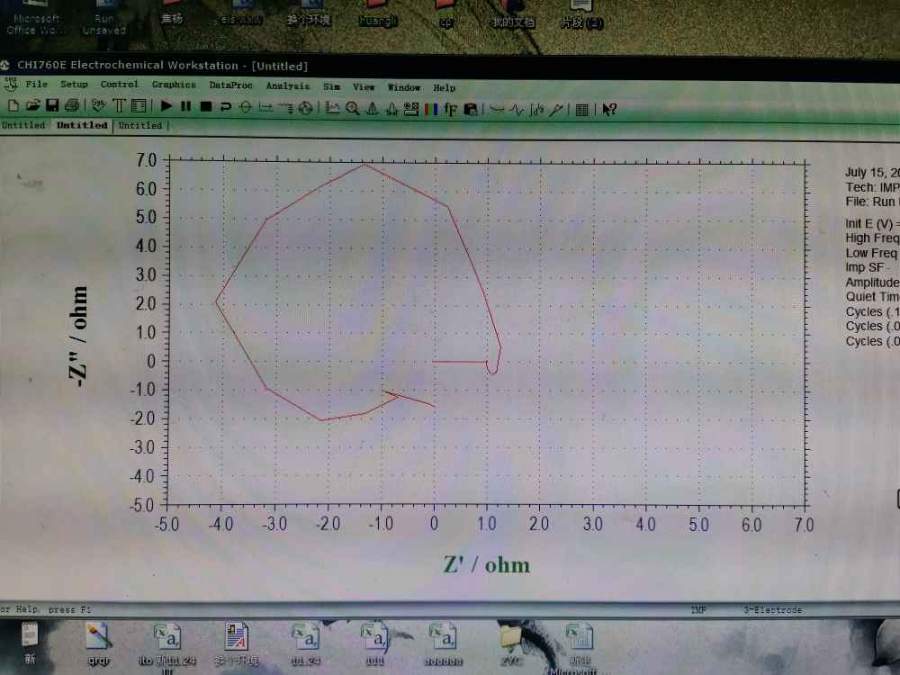Click the 'Amplitude' parameter text
900x675 pixels.
872,282
